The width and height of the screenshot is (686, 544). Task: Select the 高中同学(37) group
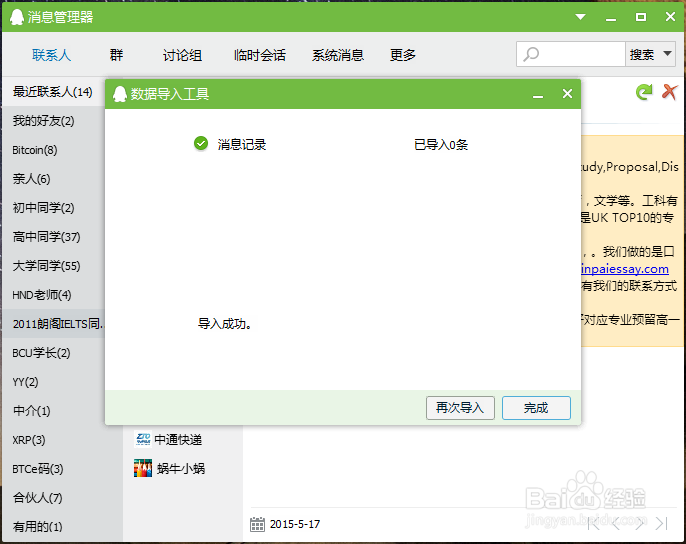point(53,237)
